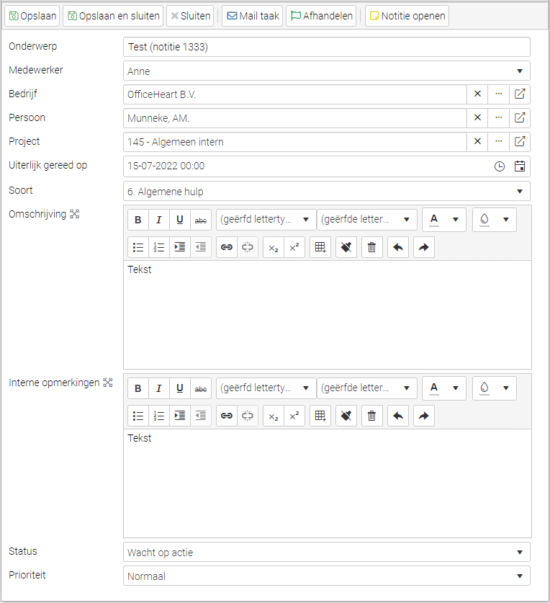Toggle italic in Interne opmerkingen editor
Screen dimensions: 550x603
pos(159,388)
